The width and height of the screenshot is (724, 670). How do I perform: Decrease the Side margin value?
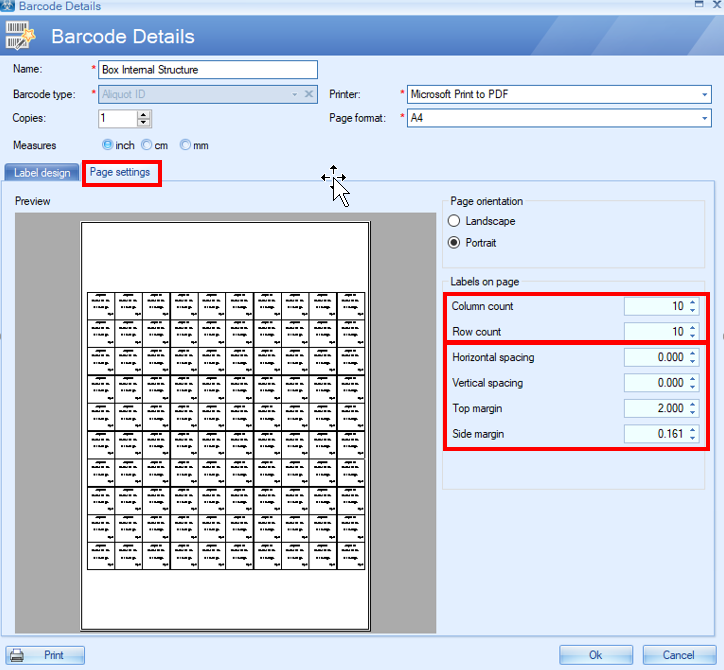[693, 437]
